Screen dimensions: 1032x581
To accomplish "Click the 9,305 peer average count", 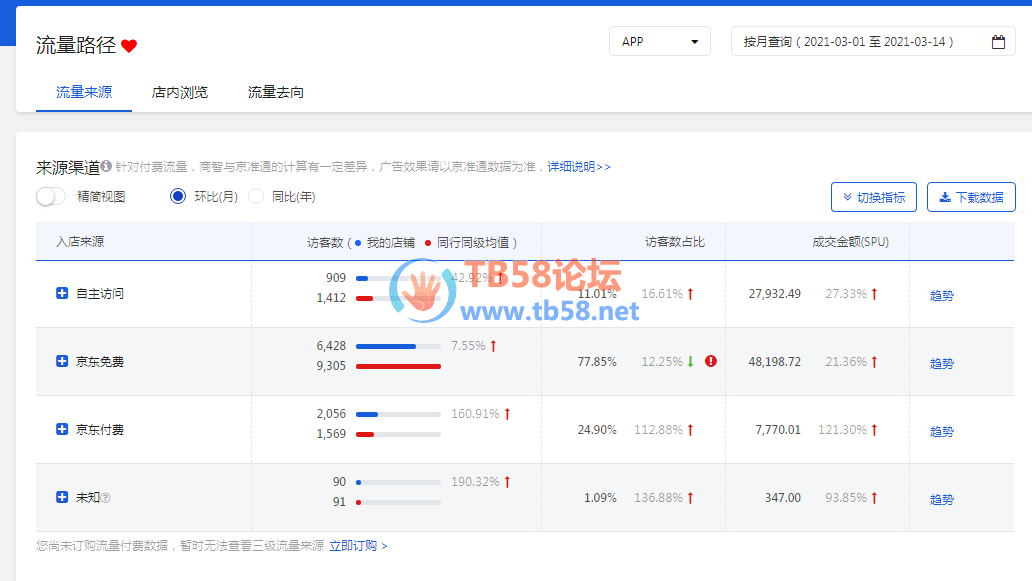I will (331, 365).
